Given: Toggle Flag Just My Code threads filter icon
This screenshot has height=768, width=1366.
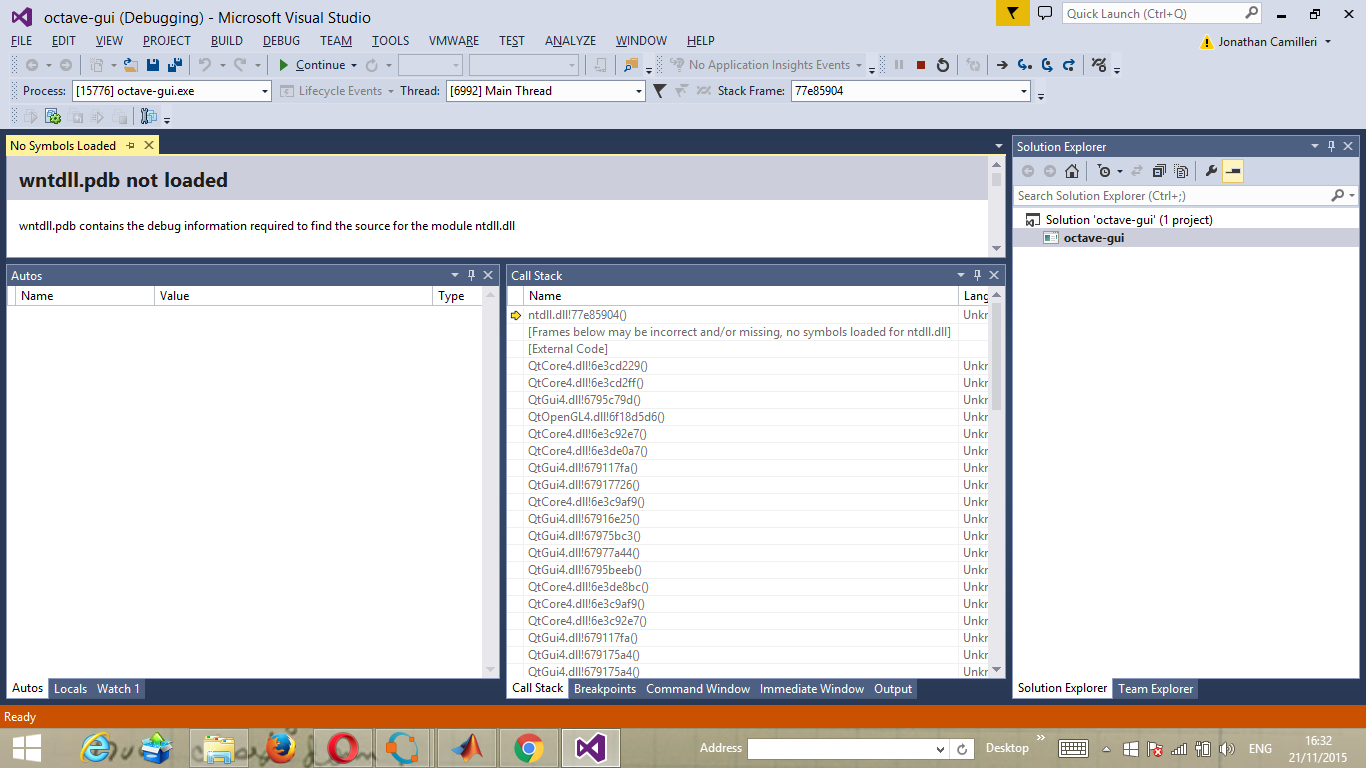Looking at the screenshot, I should pyautogui.click(x=659, y=91).
